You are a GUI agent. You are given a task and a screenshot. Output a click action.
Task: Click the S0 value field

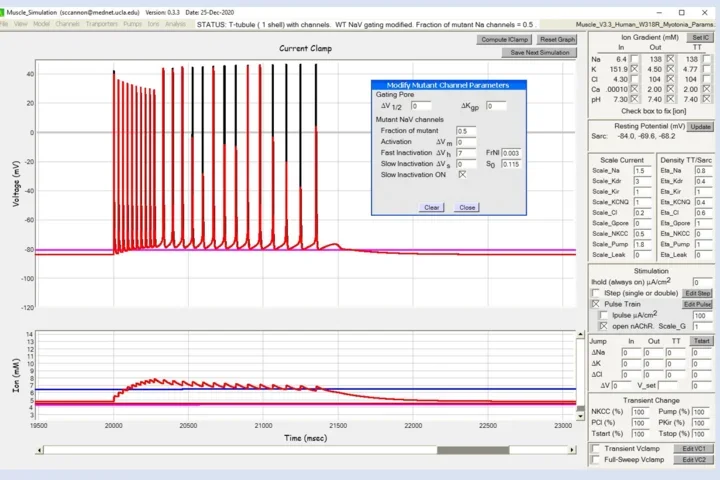click(511, 164)
